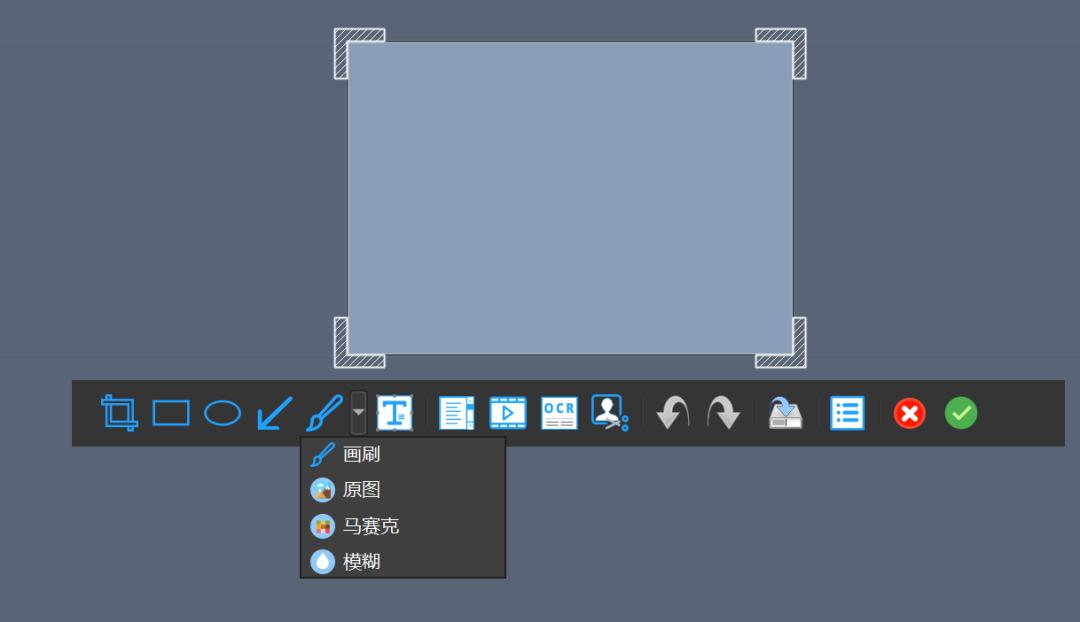Open the list menu icon
The height and width of the screenshot is (622, 1080).
pyautogui.click(x=847, y=413)
